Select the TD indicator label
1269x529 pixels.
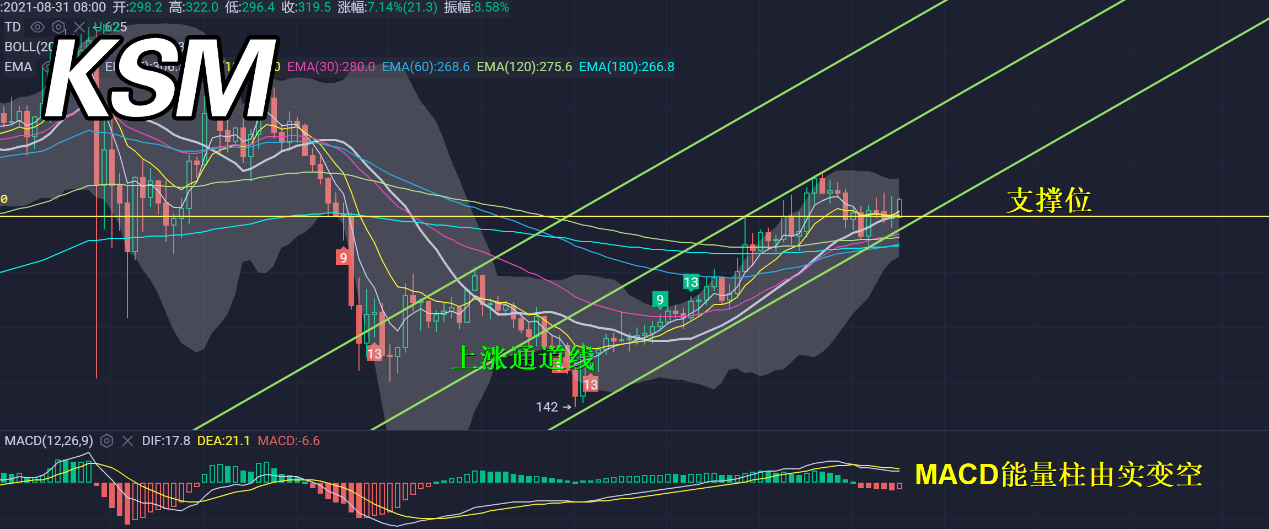click(x=13, y=27)
